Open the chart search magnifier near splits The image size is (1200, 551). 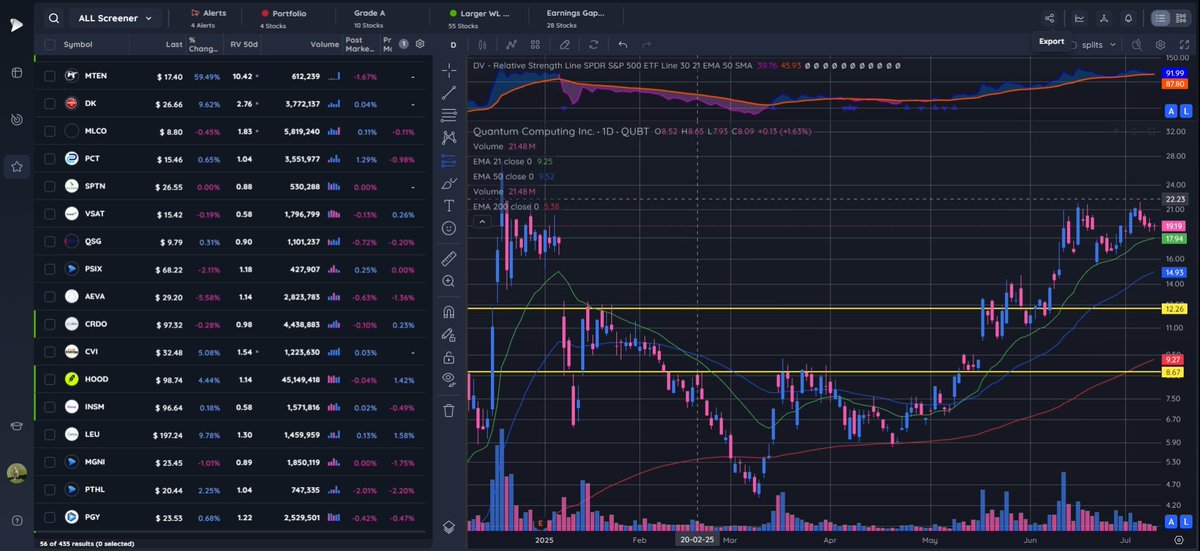pyautogui.click(x=1137, y=45)
